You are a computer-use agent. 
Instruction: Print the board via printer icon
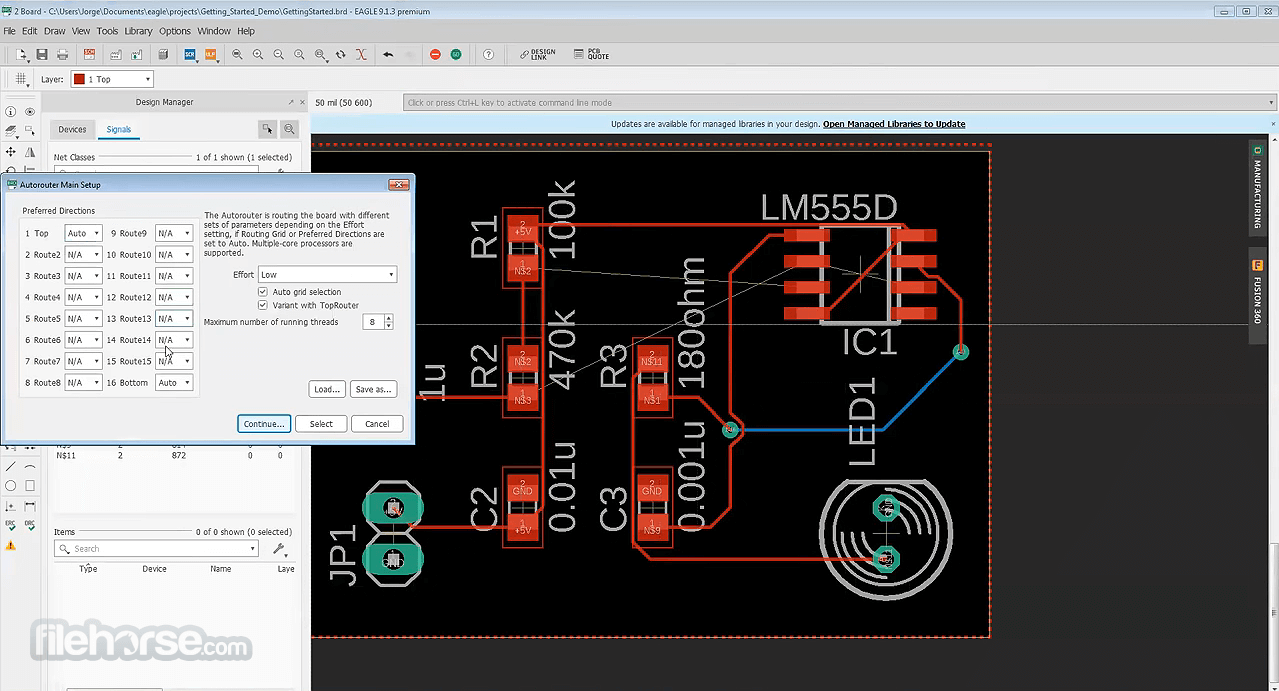tap(62, 54)
